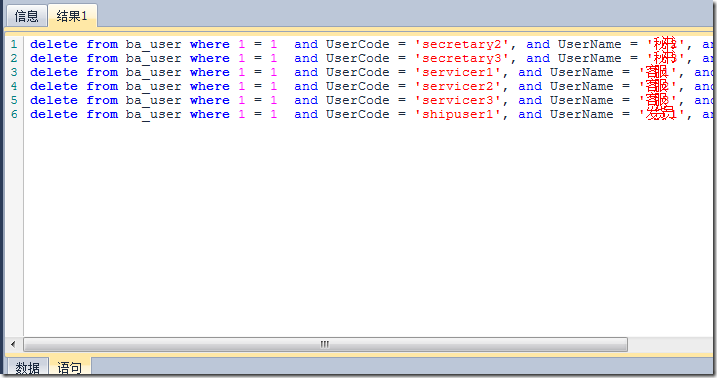
Task: Click the 'servicer3' string value
Action: 458,100
